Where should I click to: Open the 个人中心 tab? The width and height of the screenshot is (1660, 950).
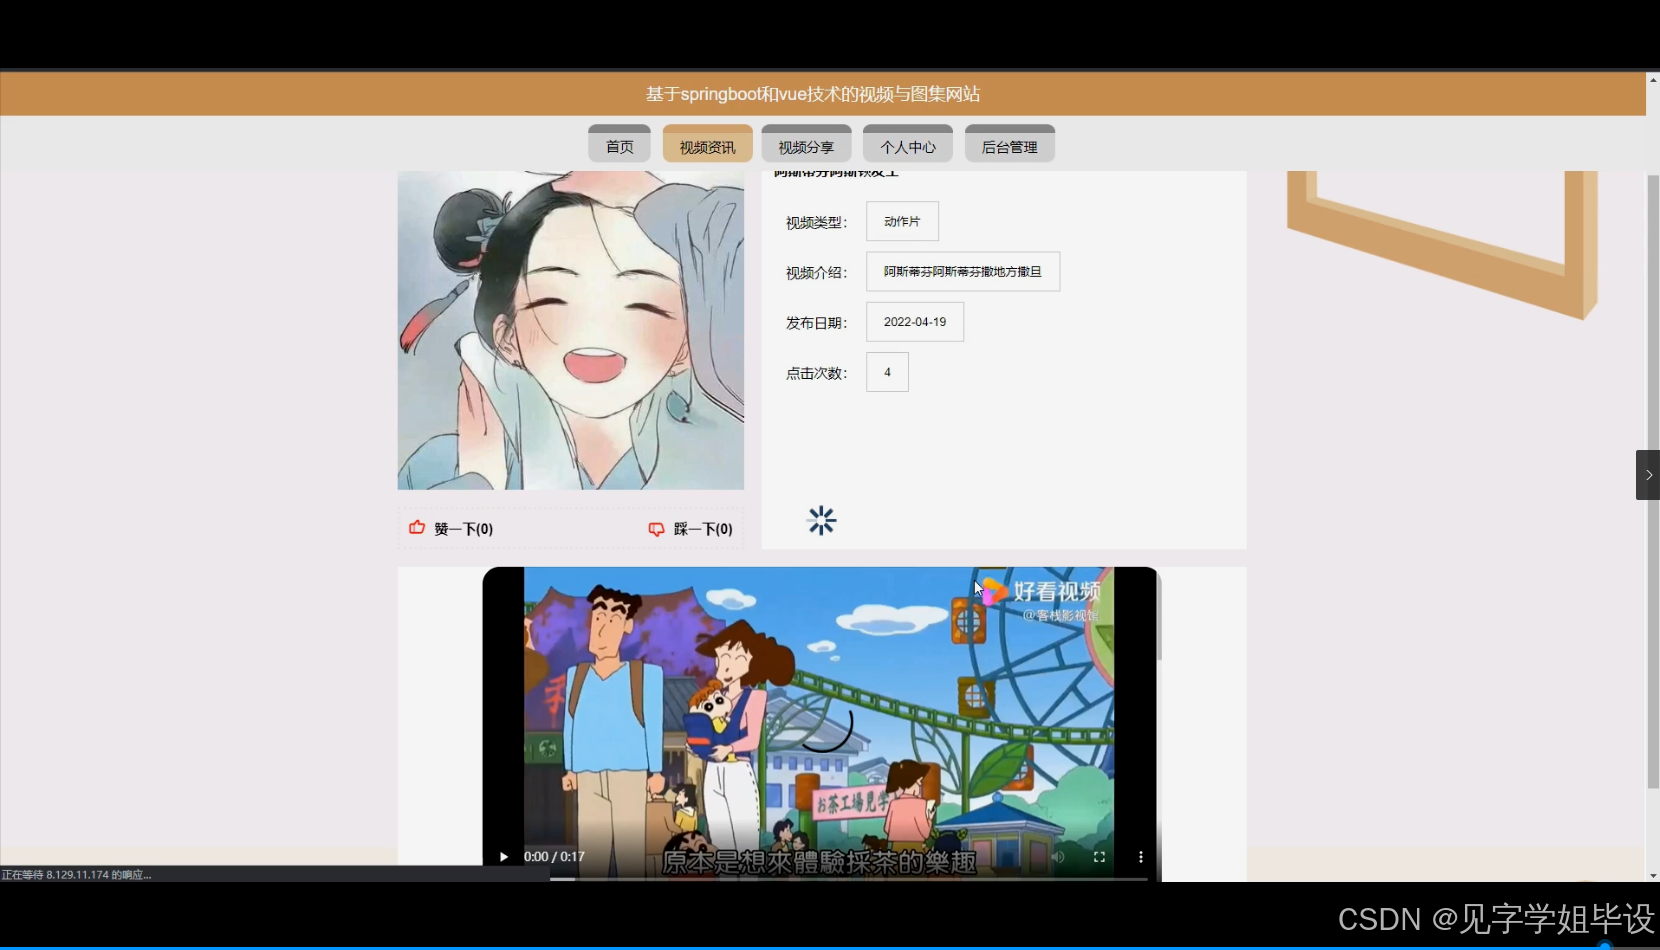pos(908,144)
